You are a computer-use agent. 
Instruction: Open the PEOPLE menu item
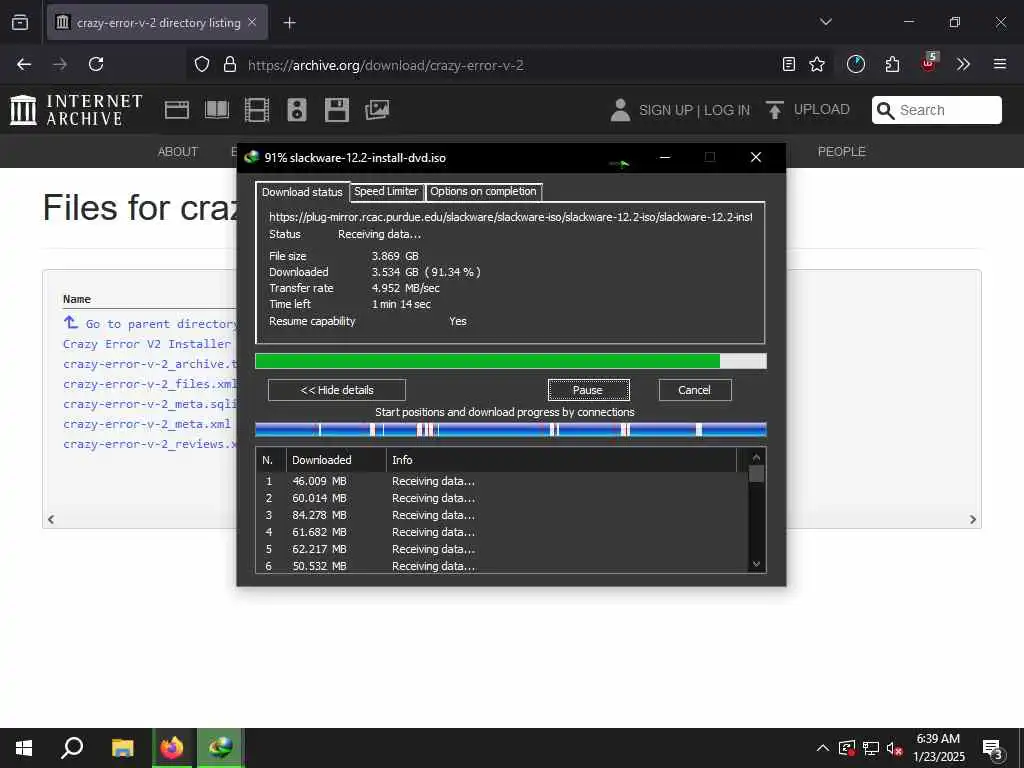(x=842, y=152)
